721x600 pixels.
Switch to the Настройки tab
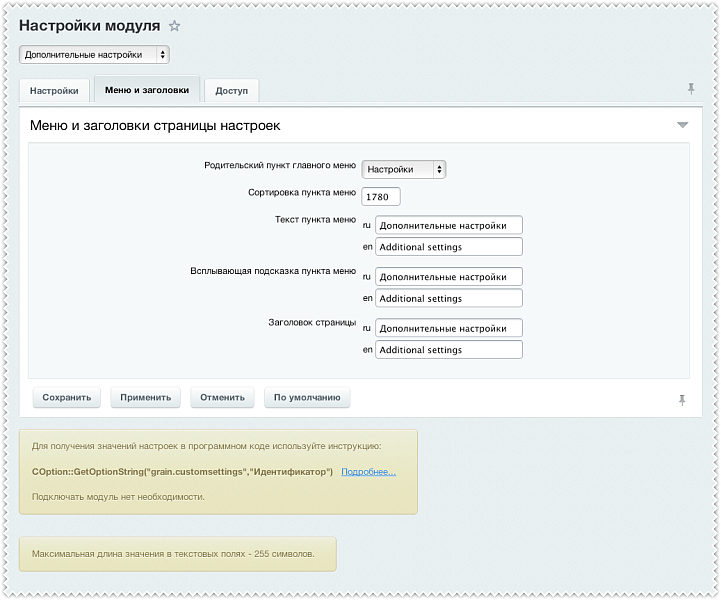[x=54, y=90]
